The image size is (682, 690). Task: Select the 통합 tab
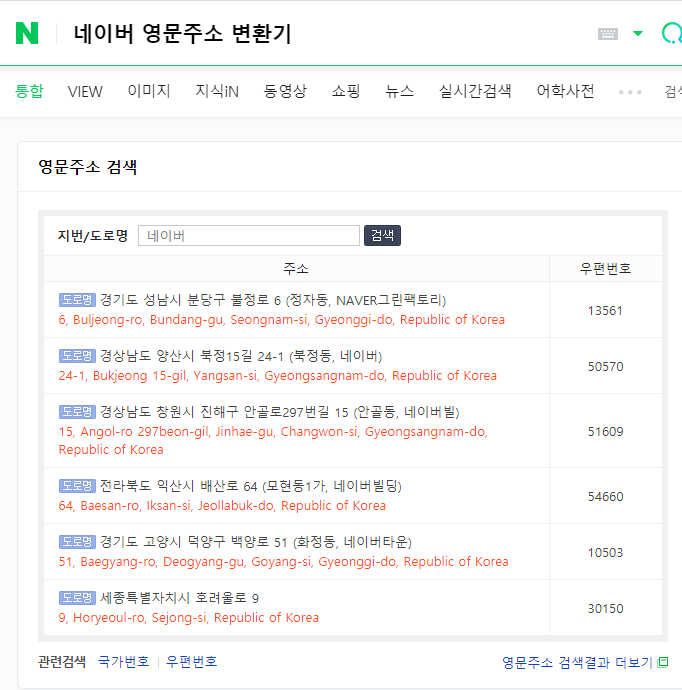click(29, 91)
